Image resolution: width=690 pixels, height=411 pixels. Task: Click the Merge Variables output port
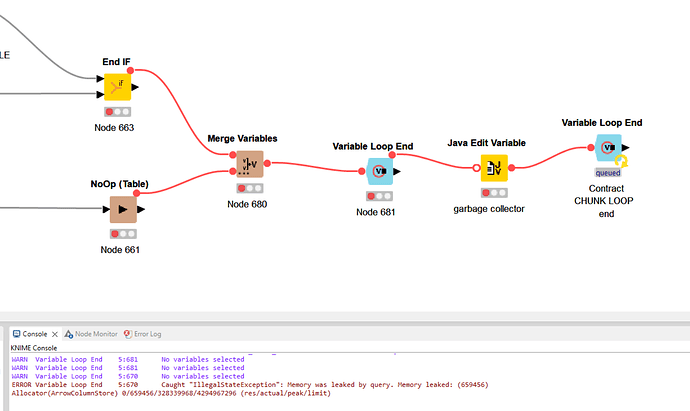click(267, 163)
